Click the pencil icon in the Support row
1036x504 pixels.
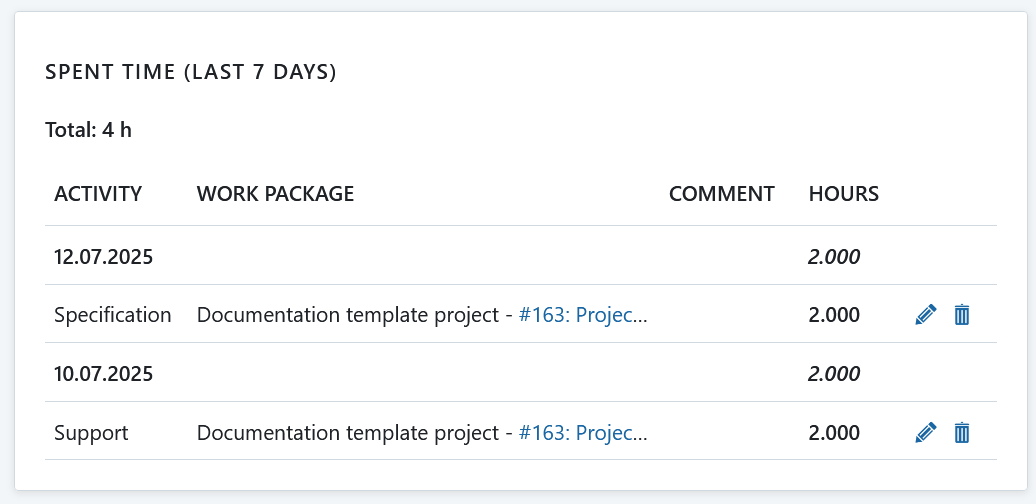925,433
